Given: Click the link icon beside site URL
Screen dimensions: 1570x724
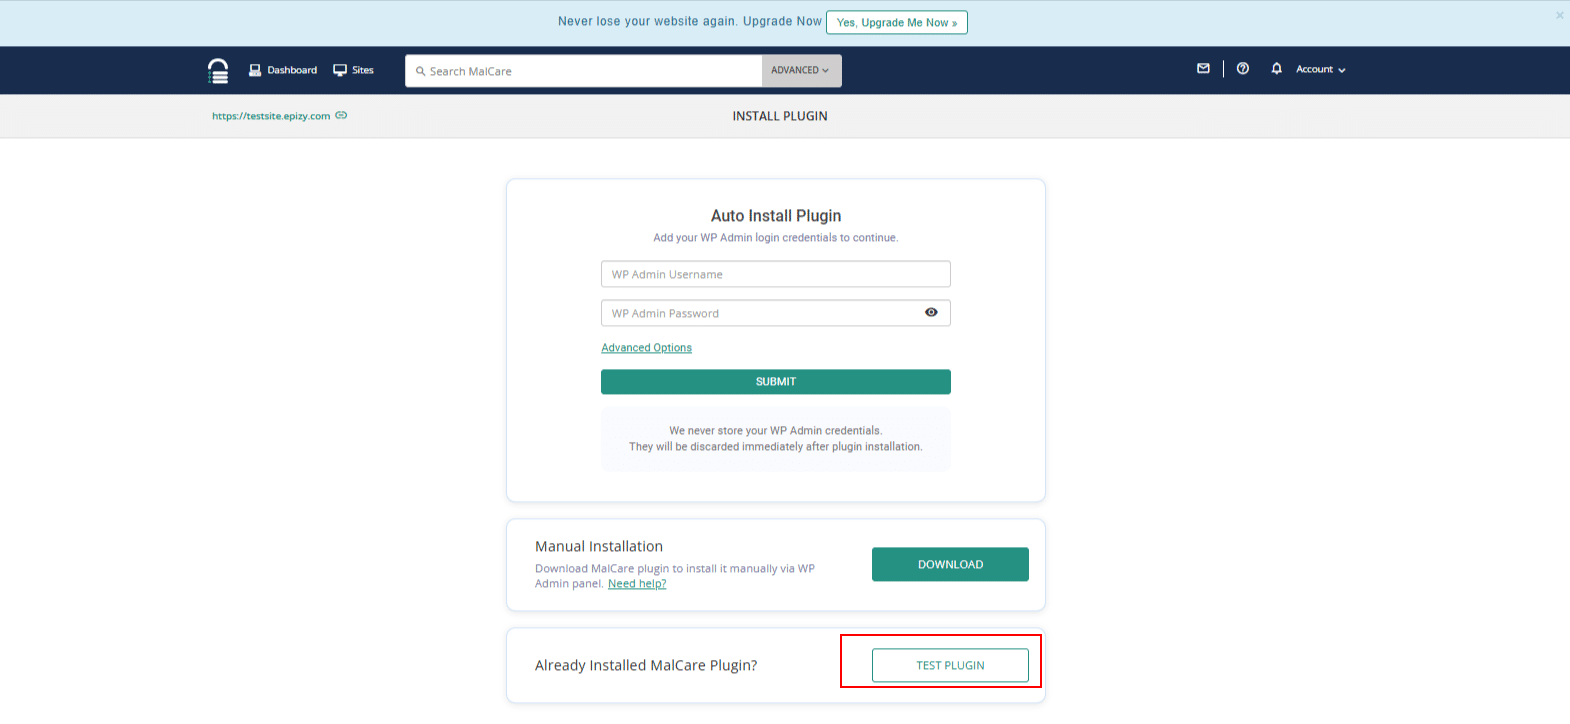Looking at the screenshot, I should (x=341, y=116).
